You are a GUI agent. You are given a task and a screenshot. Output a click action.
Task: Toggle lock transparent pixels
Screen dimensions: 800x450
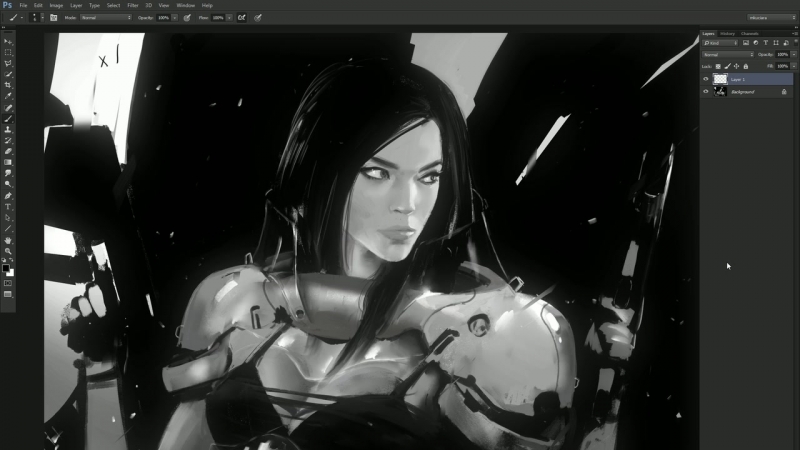[718, 66]
